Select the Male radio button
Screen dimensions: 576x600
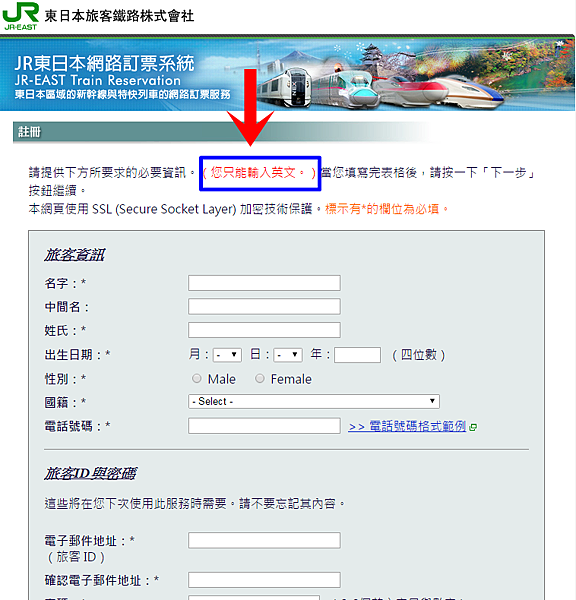[197, 378]
